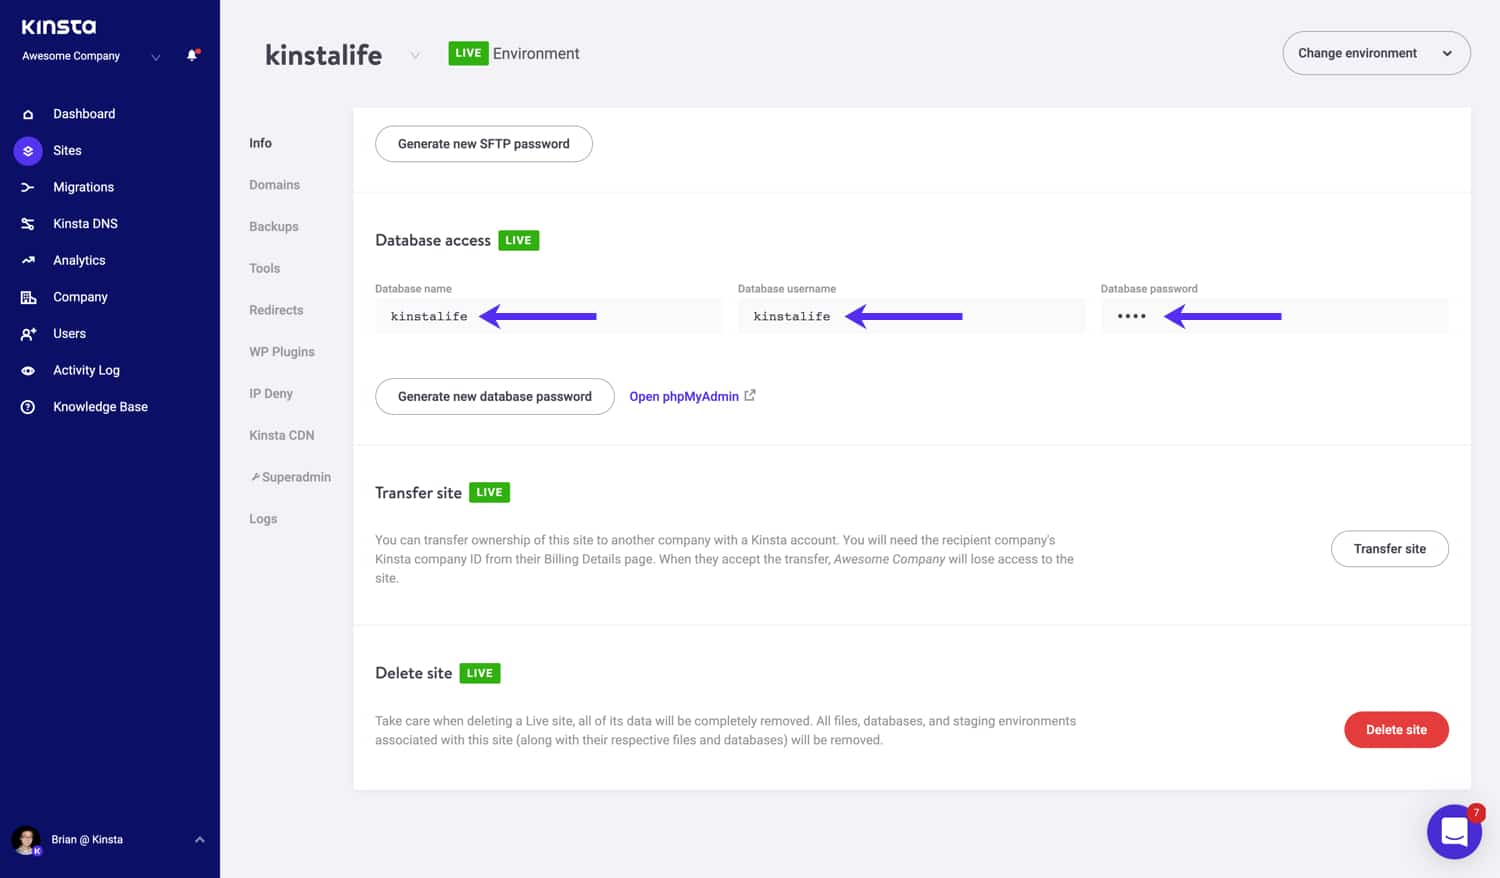Click the Superadmin wrench icon
Screen dimensions: 1500x878
pyautogui.click(x=255, y=477)
